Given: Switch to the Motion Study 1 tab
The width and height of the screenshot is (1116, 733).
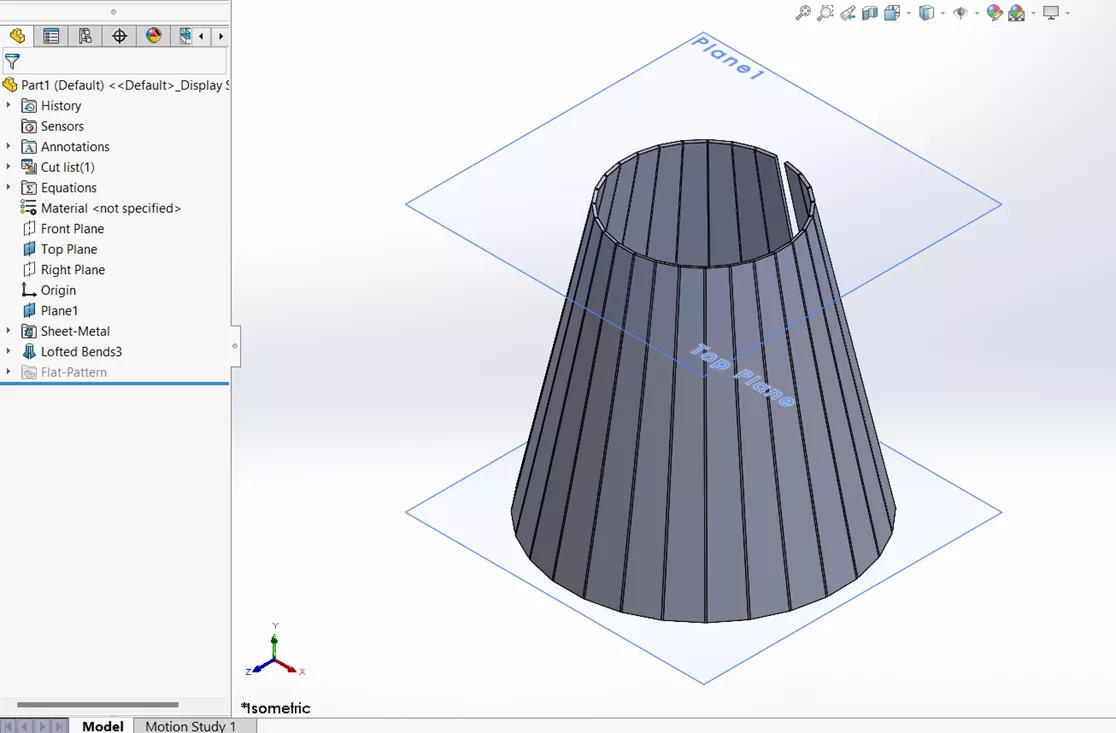Looking at the screenshot, I should pyautogui.click(x=190, y=726).
